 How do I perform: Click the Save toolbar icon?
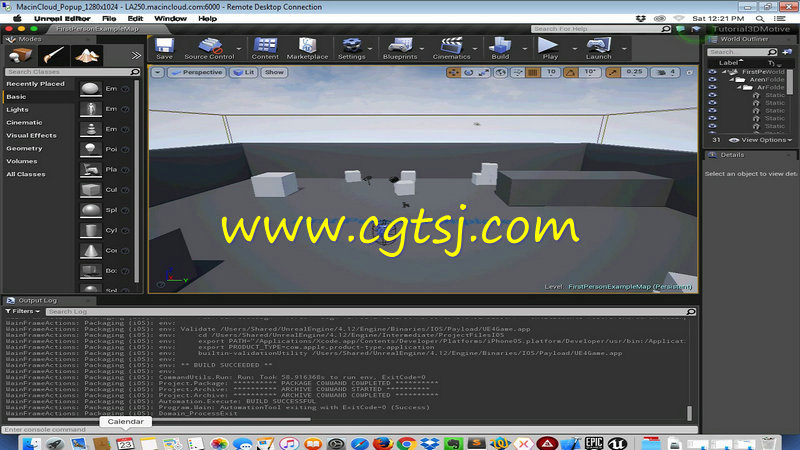[x=164, y=48]
